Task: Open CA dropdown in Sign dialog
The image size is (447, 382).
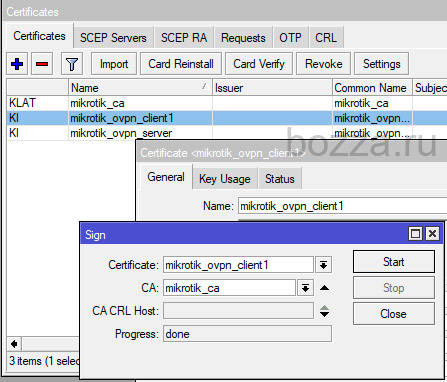Action: [x=305, y=288]
